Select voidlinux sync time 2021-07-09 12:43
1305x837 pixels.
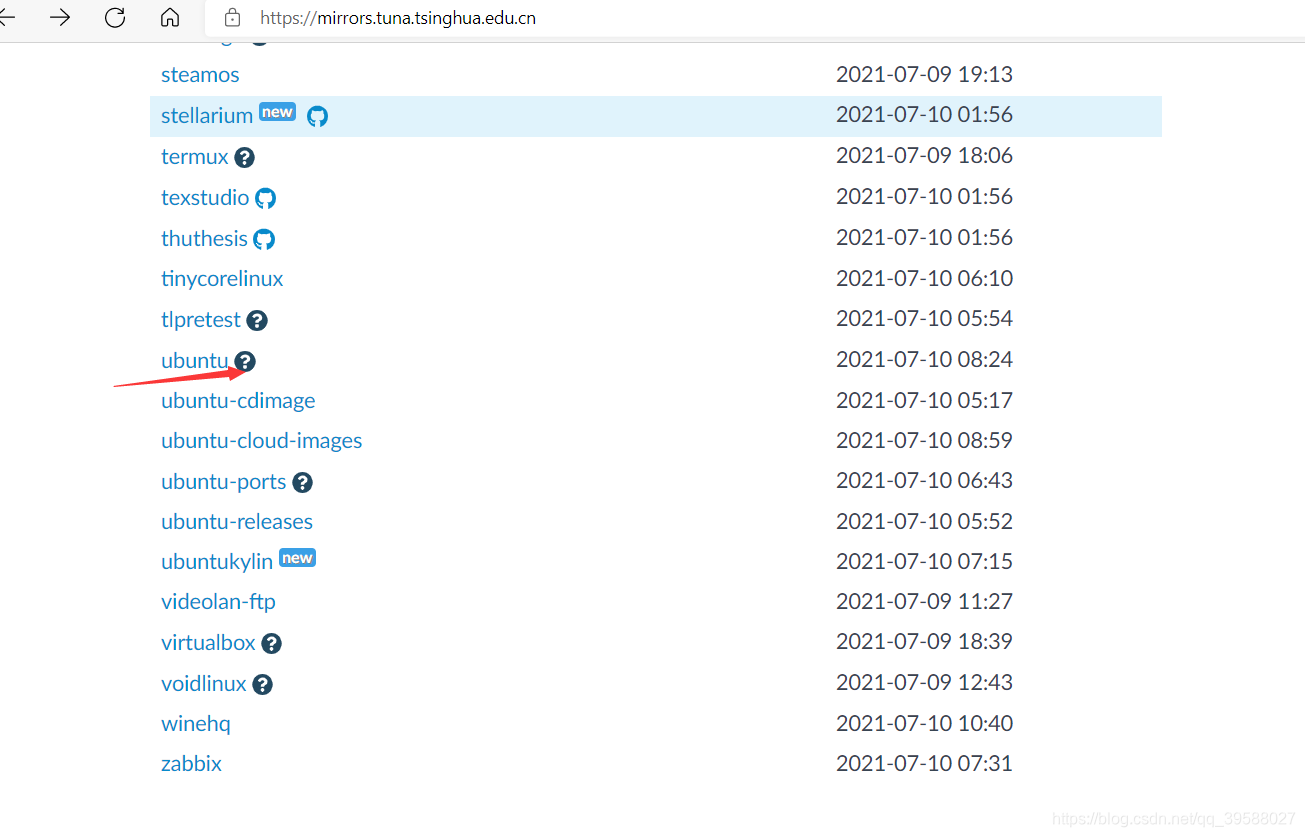point(924,682)
